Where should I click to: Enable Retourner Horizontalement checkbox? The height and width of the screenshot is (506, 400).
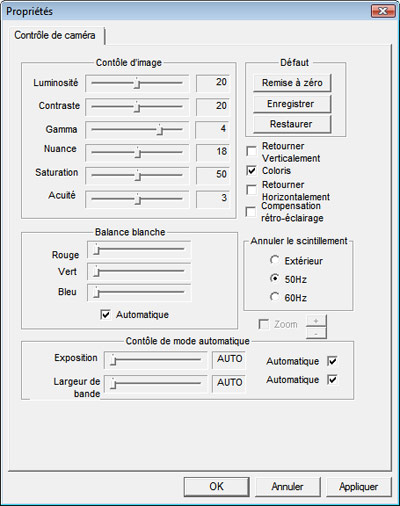pos(251,190)
